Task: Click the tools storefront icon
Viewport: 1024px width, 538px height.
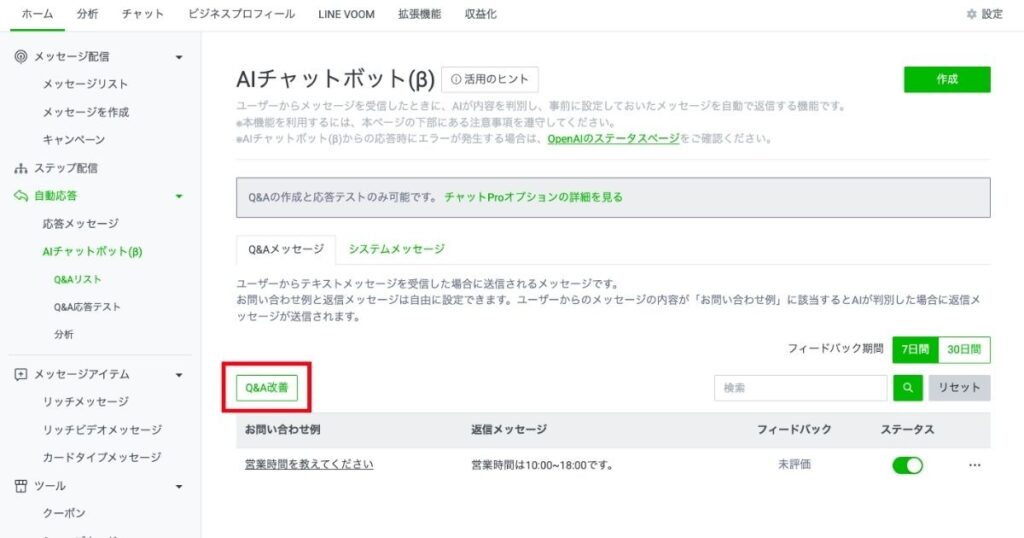Action: [21, 486]
